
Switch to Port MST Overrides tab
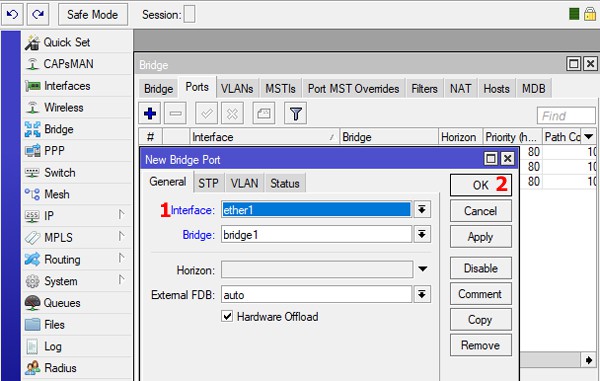[354, 89]
